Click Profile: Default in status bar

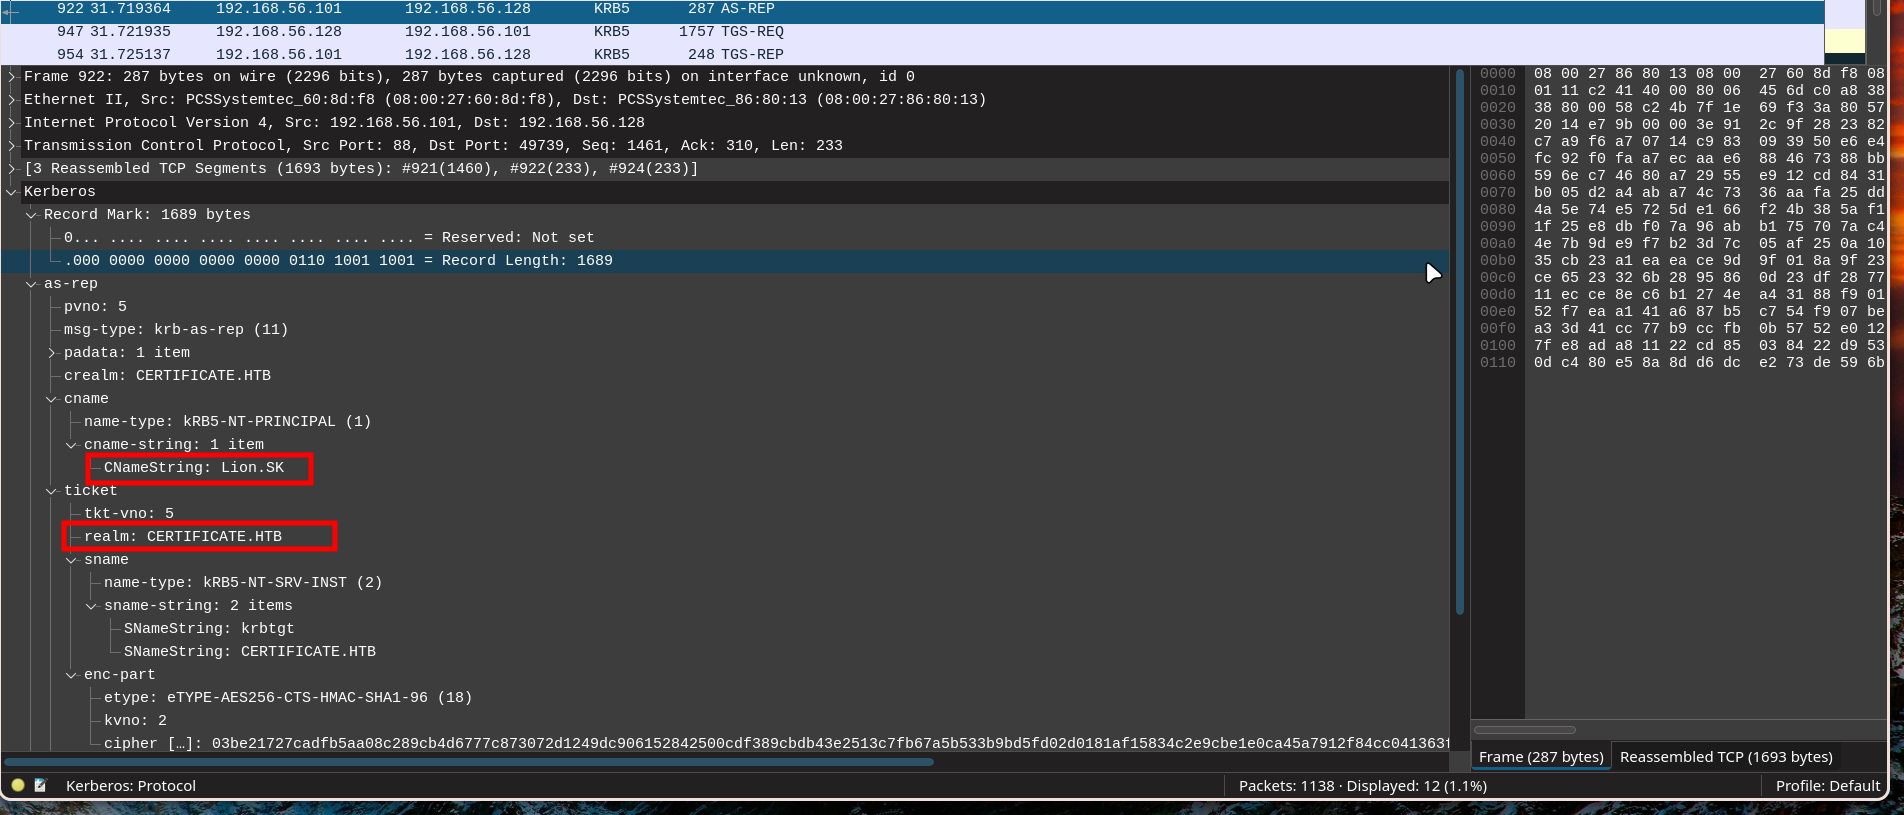coord(1827,786)
